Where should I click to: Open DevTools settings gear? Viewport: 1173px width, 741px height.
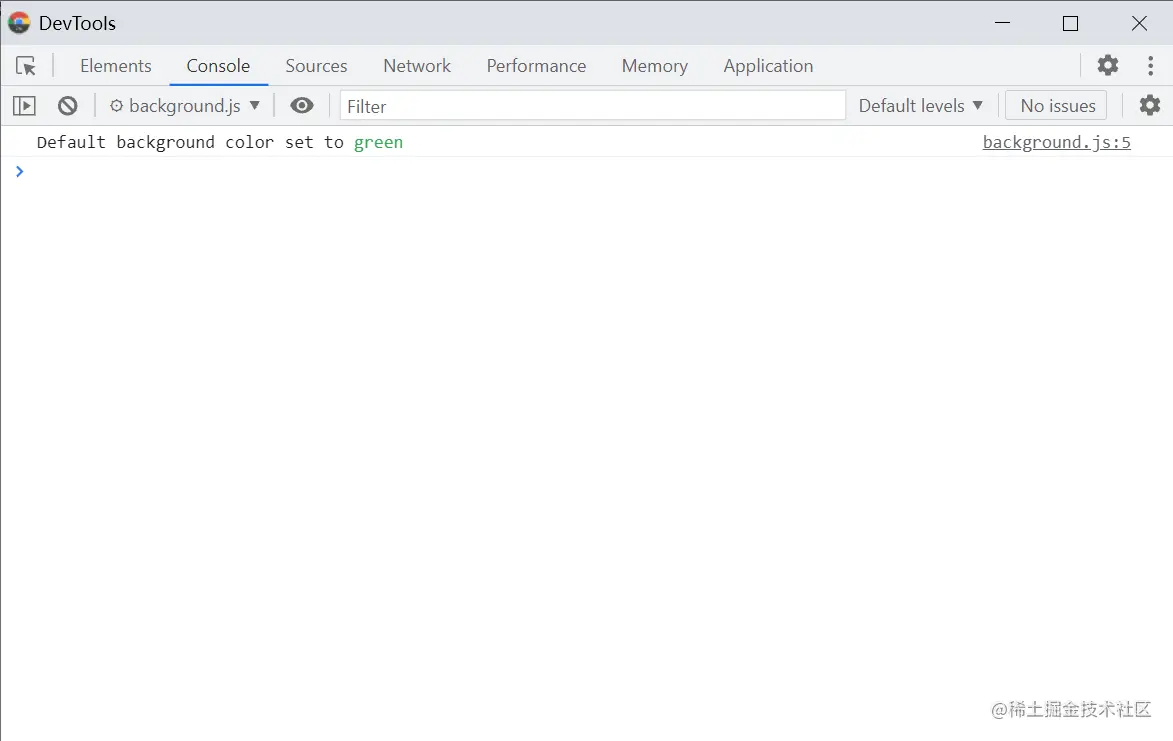1107,65
